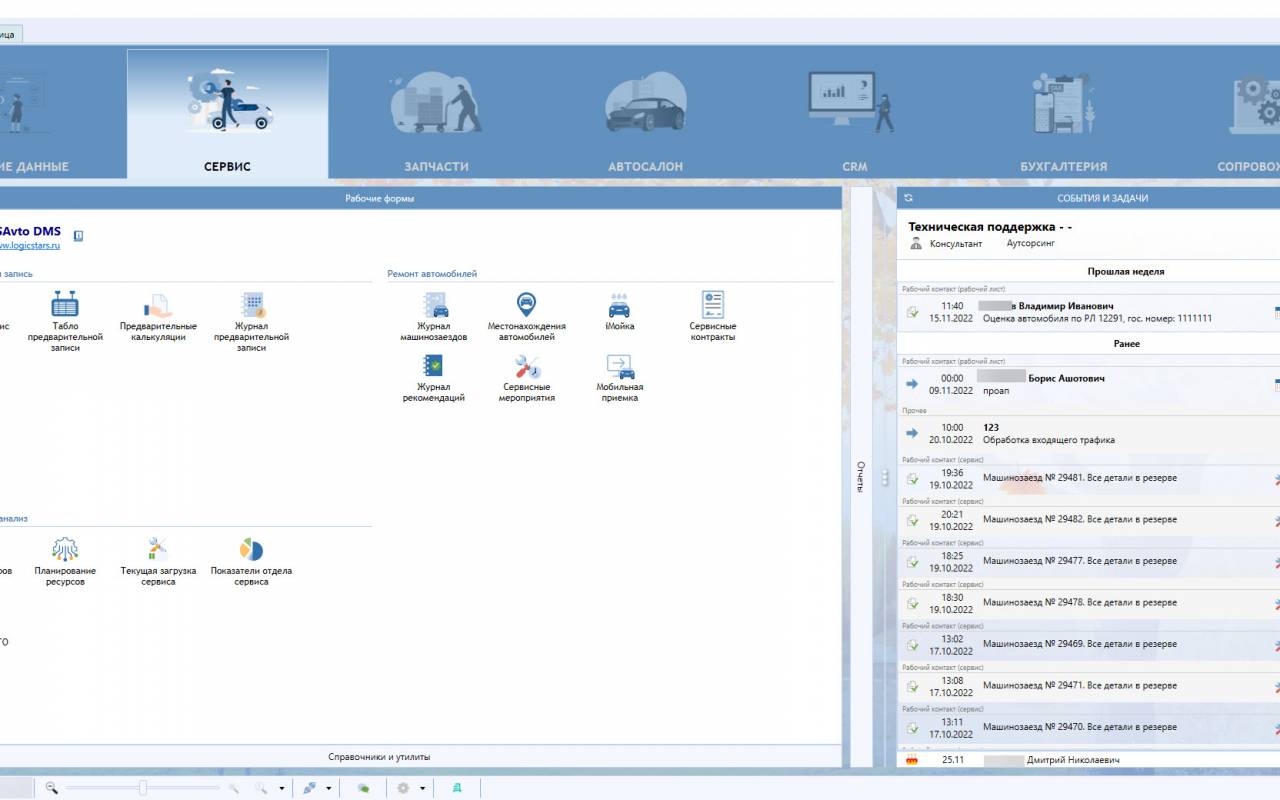Switch to the ЗАПЧАСТИ section tab

[436, 114]
